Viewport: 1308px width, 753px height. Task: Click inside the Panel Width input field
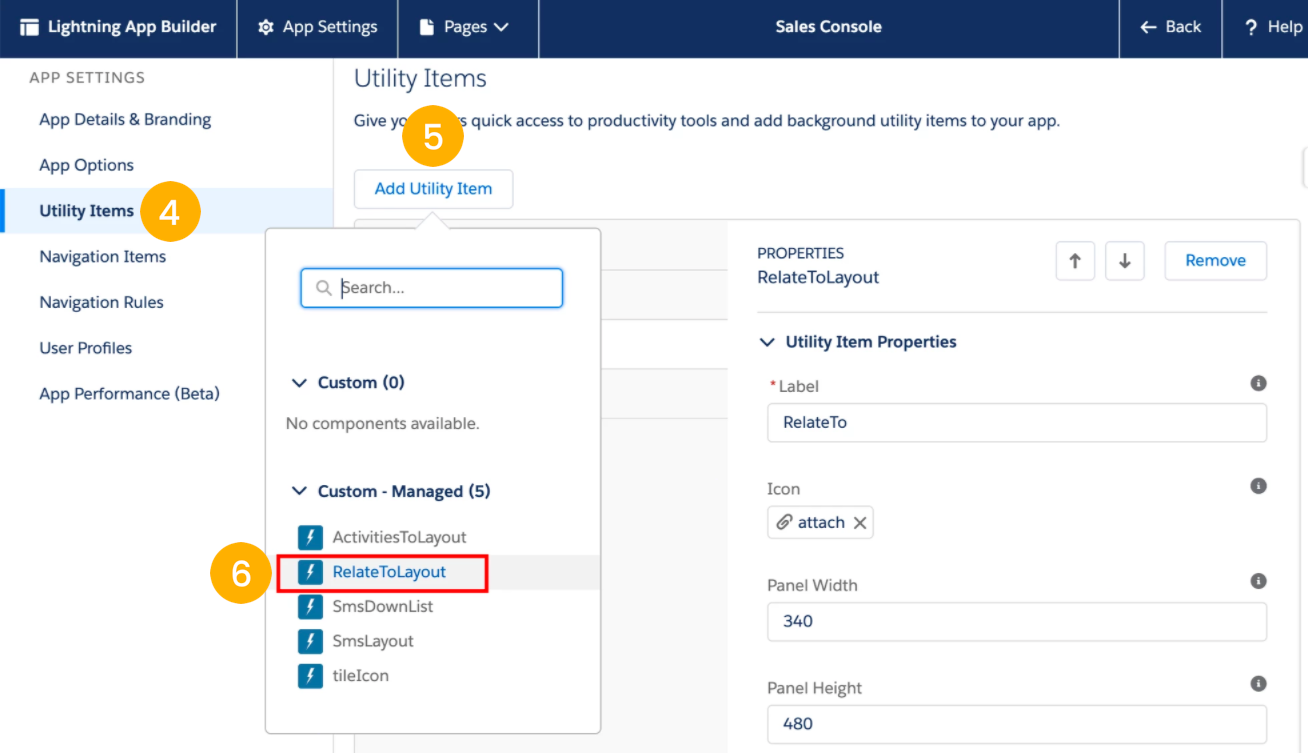[1016, 621]
